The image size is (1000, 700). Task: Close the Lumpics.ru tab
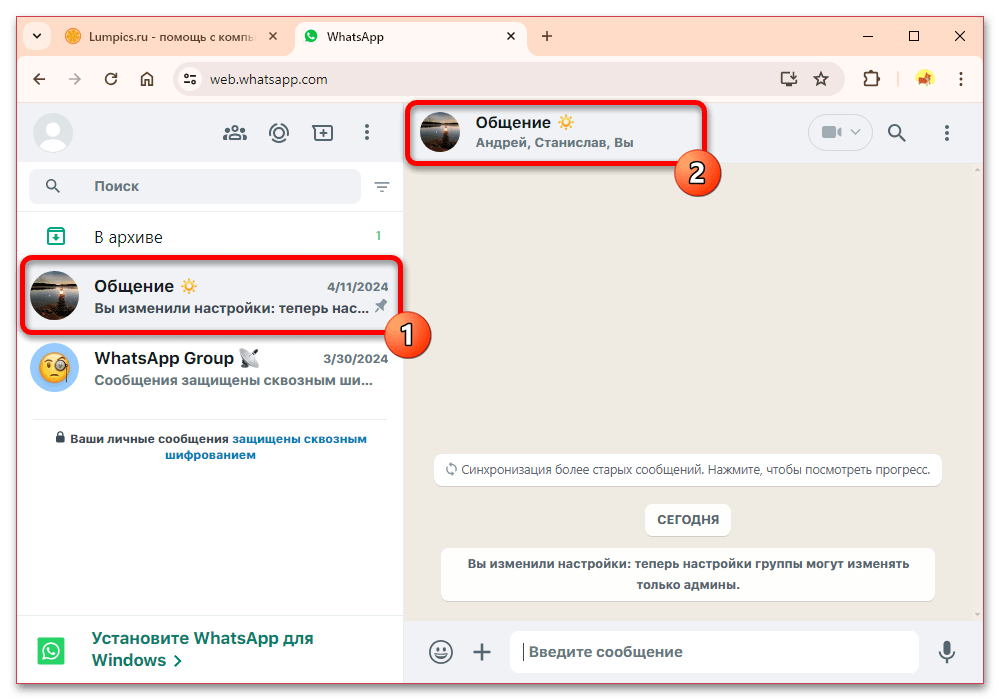pos(273,36)
